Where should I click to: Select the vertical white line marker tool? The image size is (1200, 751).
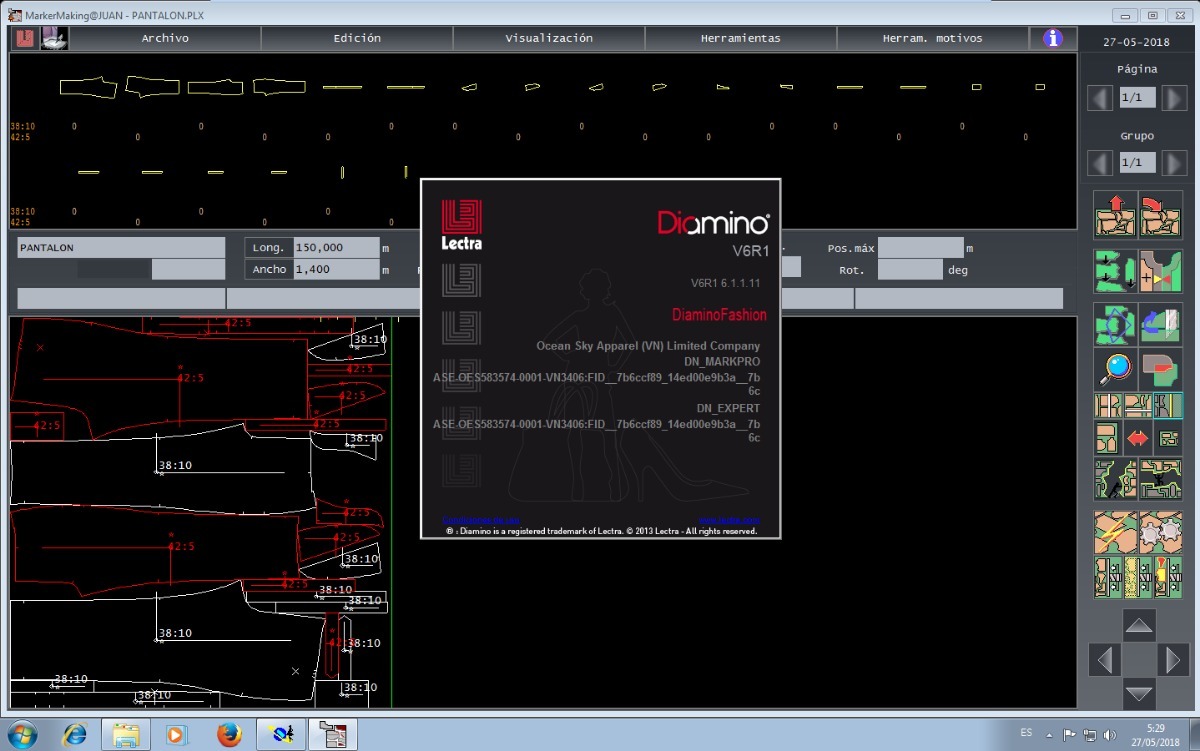[x=1108, y=405]
